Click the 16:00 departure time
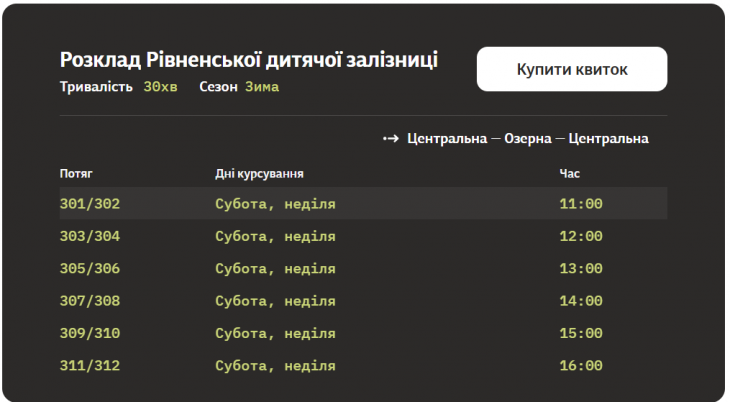 (x=580, y=366)
